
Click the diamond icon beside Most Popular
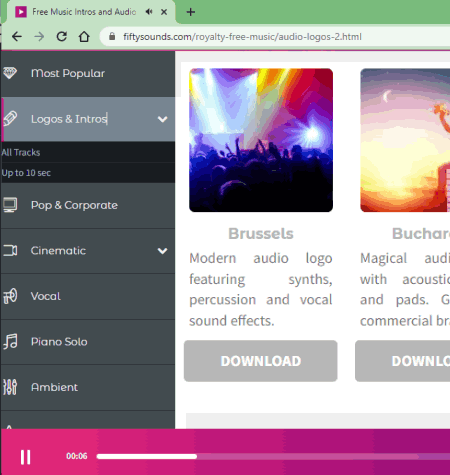click(10, 73)
